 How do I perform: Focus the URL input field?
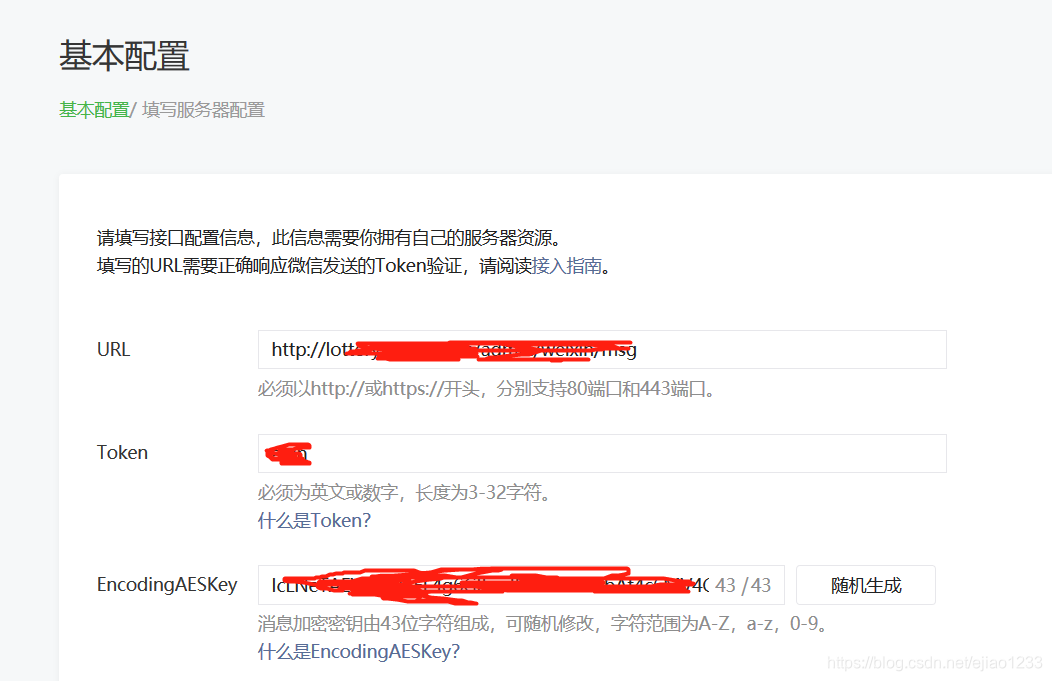pos(602,350)
